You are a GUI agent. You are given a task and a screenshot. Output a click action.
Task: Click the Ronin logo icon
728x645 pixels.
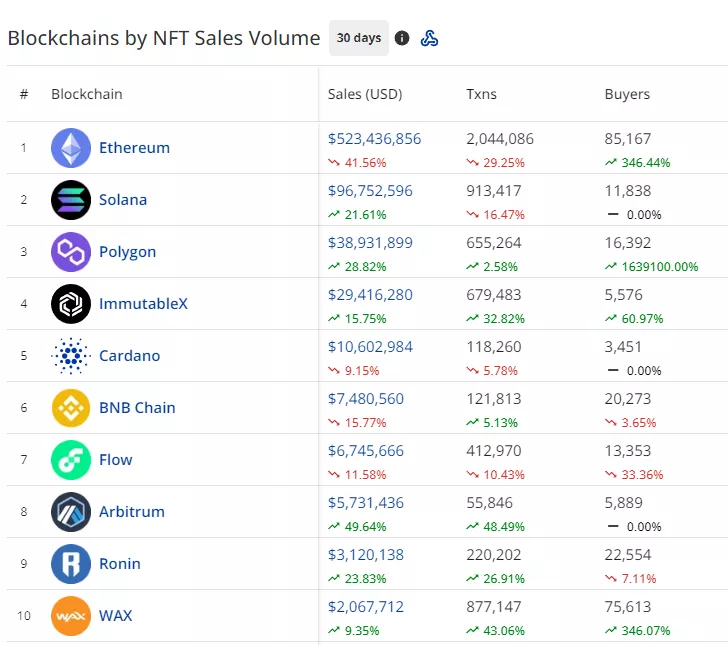pyautogui.click(x=71, y=564)
